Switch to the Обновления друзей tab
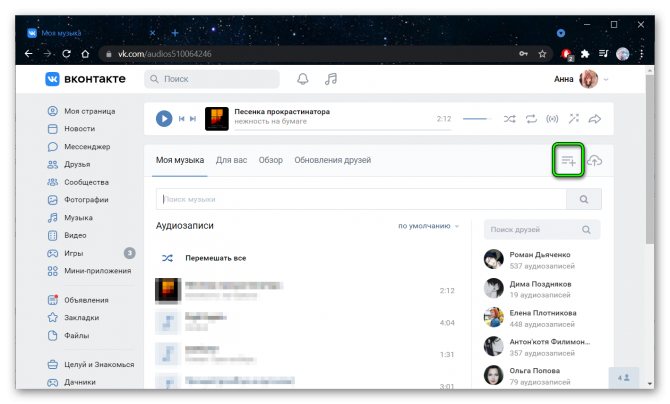 coord(332,160)
